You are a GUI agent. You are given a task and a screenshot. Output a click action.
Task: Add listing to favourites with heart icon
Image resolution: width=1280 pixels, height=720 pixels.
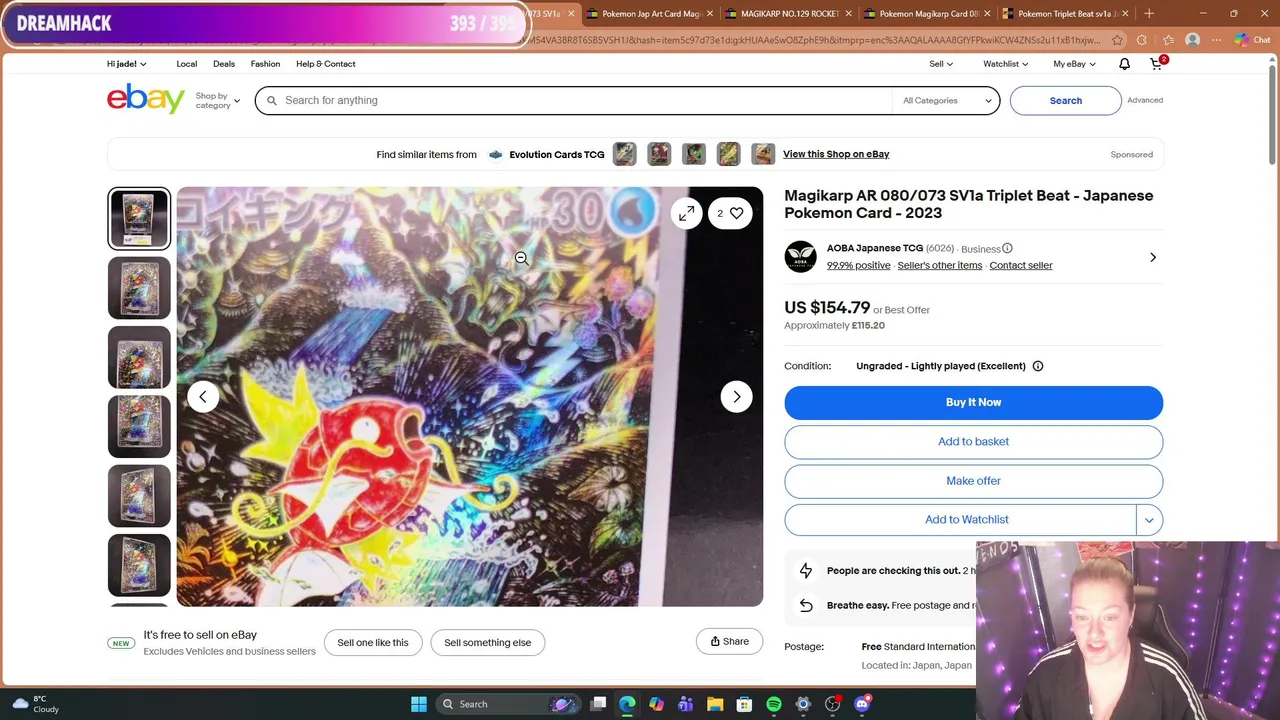(730, 213)
